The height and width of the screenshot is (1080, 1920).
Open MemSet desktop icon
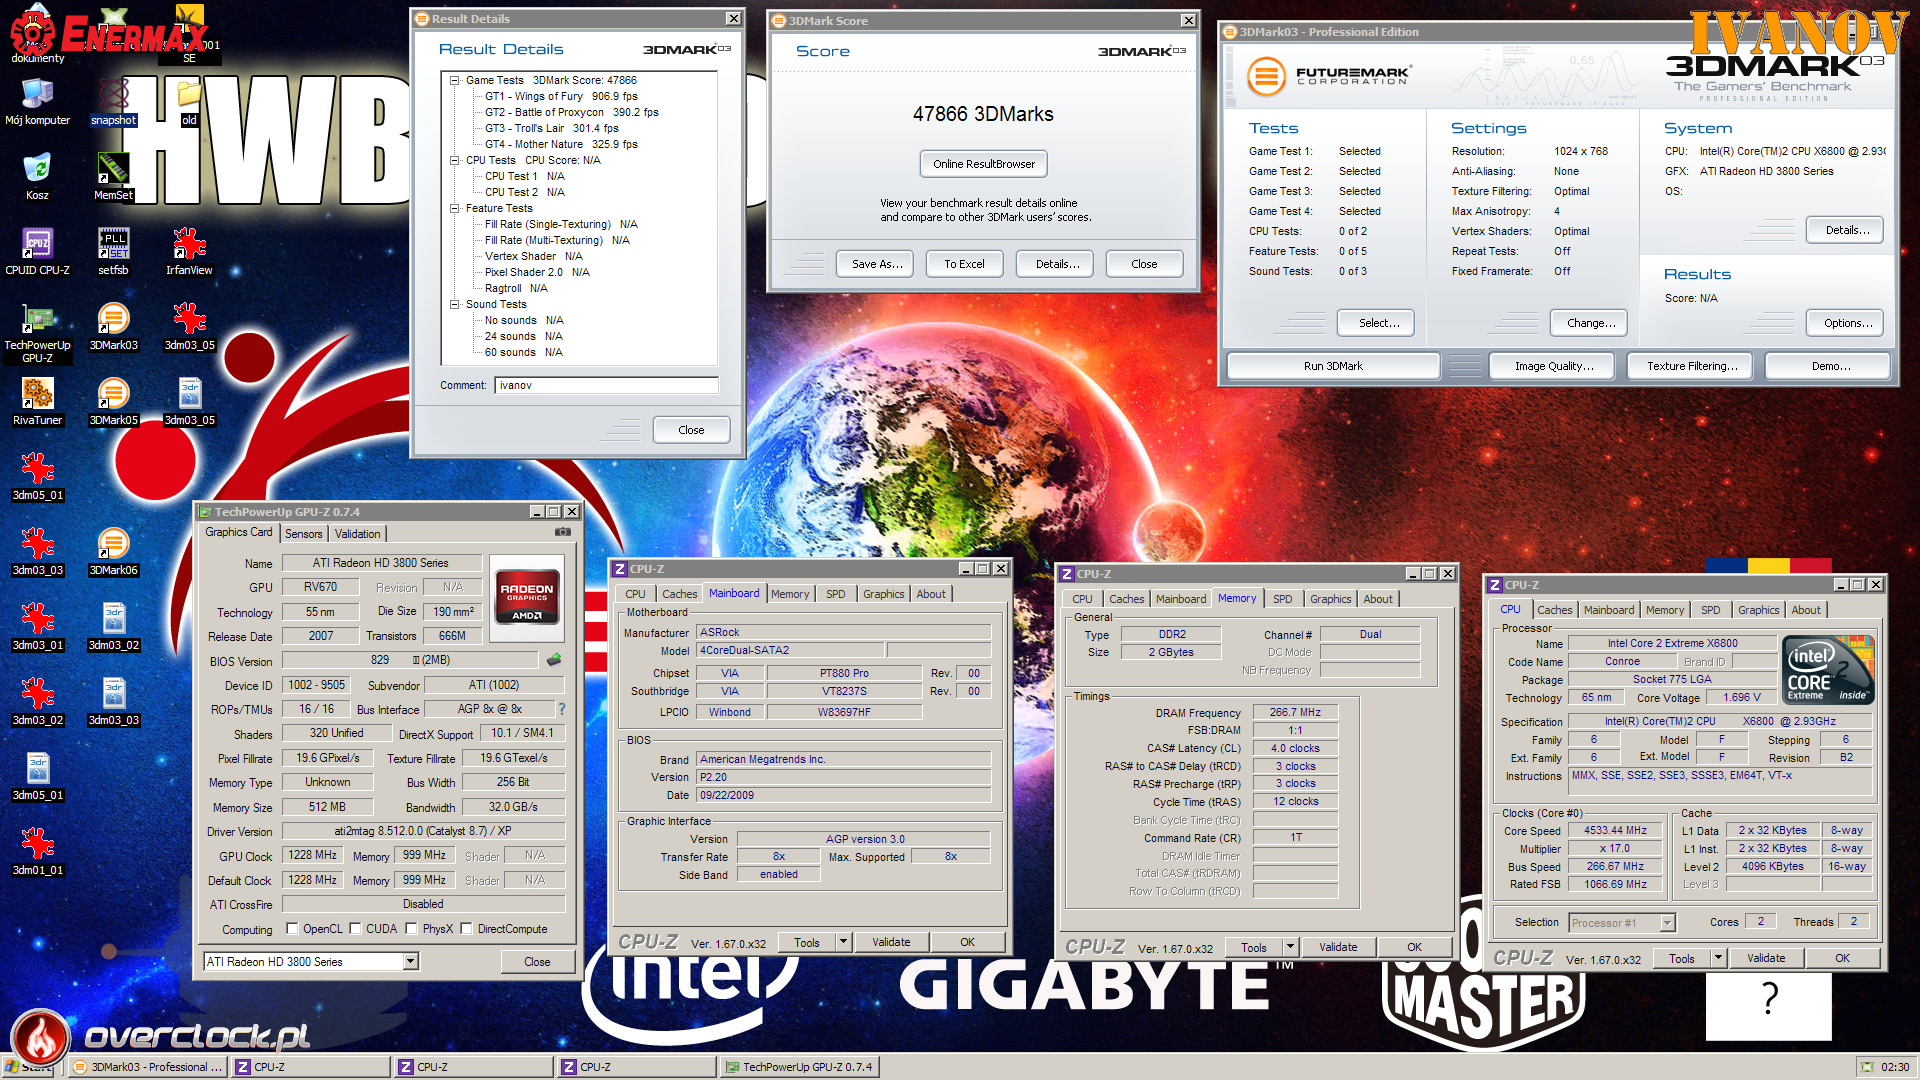(113, 177)
